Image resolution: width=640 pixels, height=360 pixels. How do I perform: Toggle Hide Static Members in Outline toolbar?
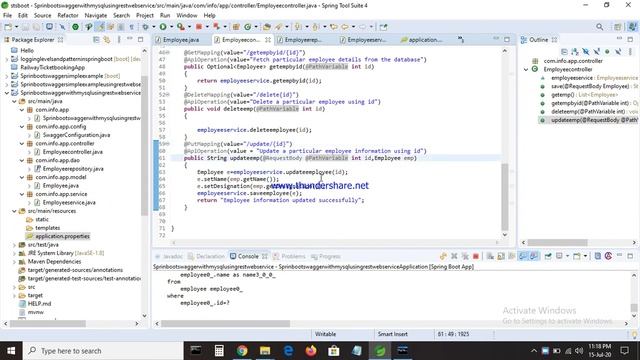[x=596, y=52]
